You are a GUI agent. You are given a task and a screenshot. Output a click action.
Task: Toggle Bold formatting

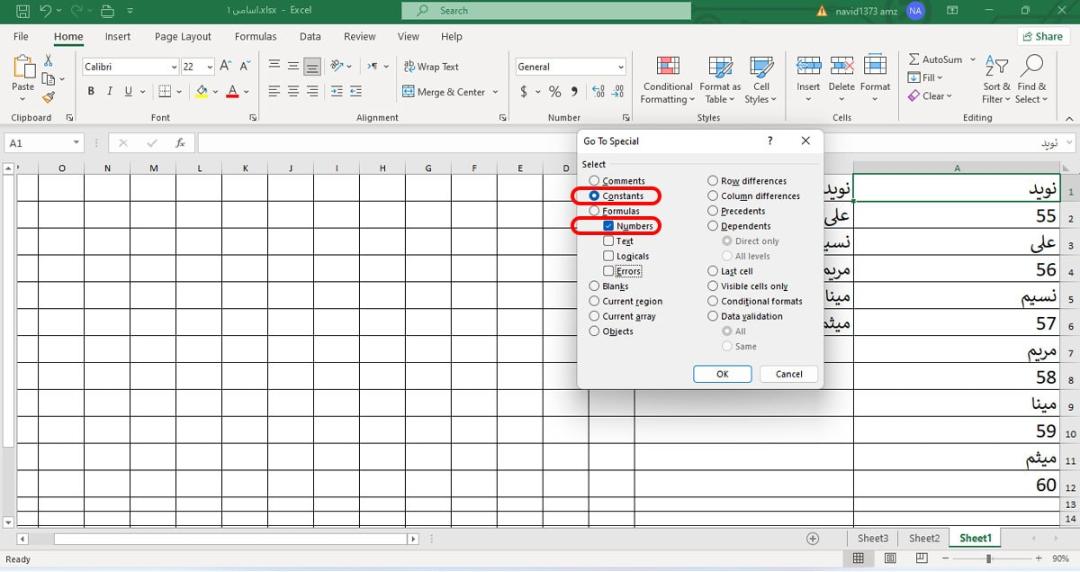(x=91, y=91)
